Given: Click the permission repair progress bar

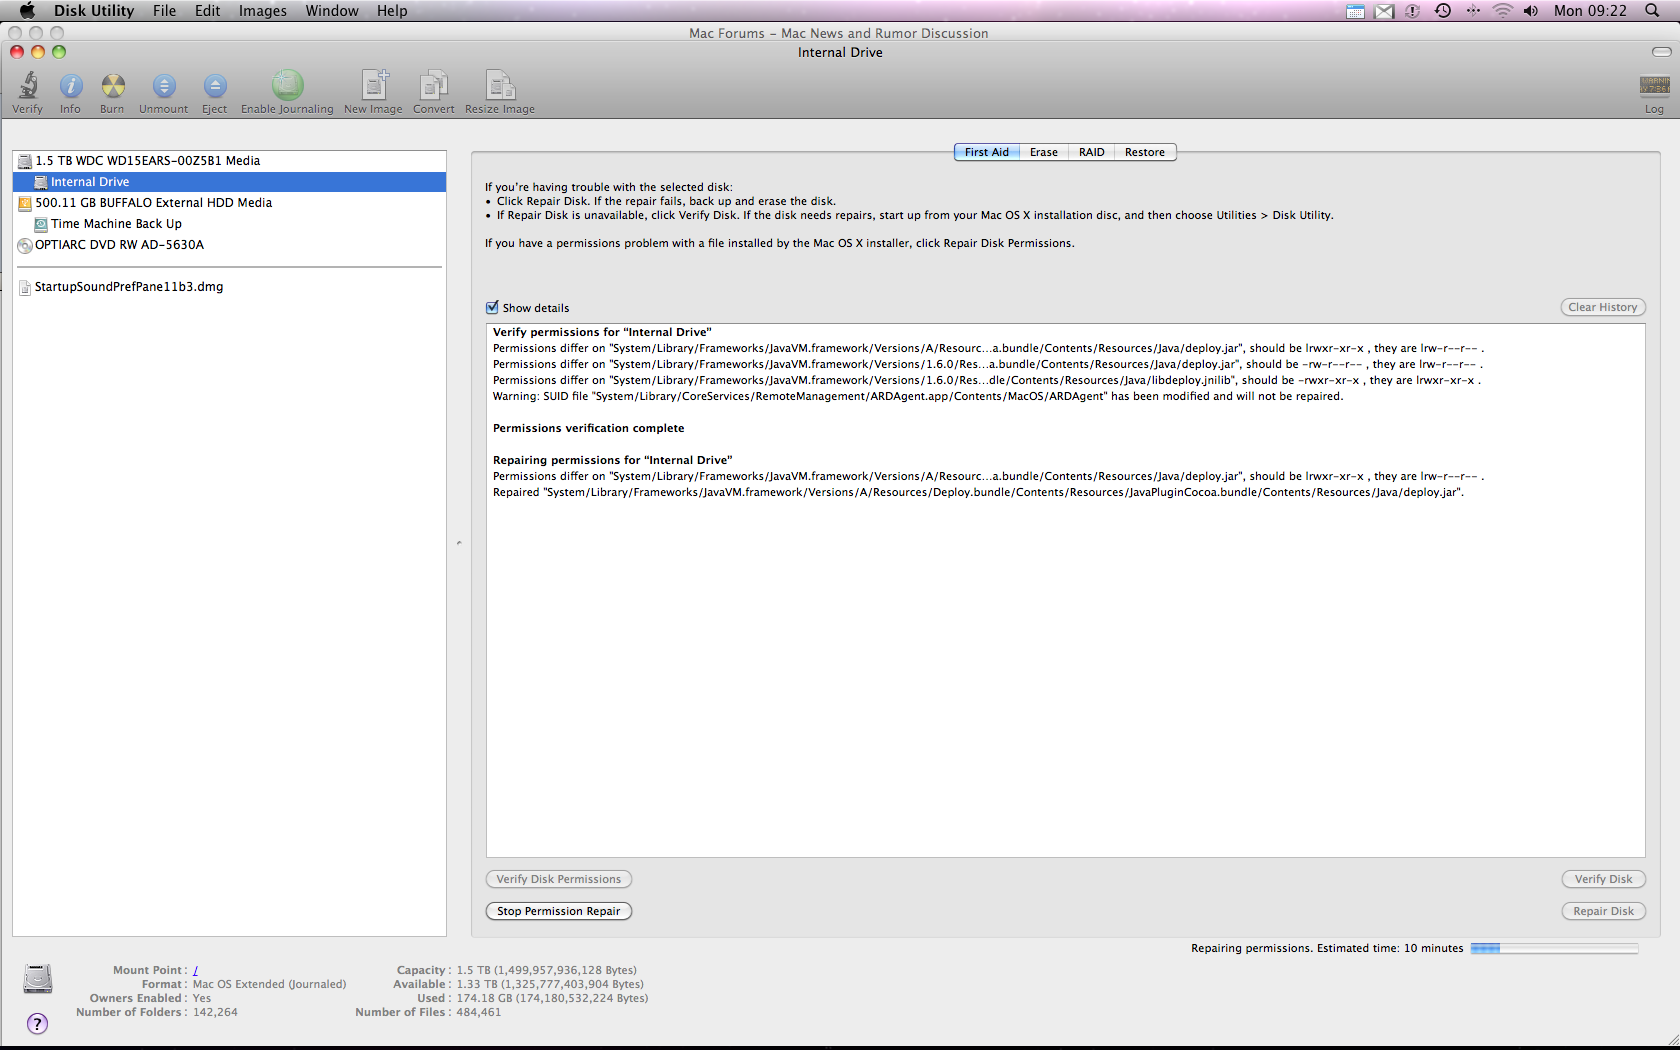Looking at the screenshot, I should click(1554, 949).
